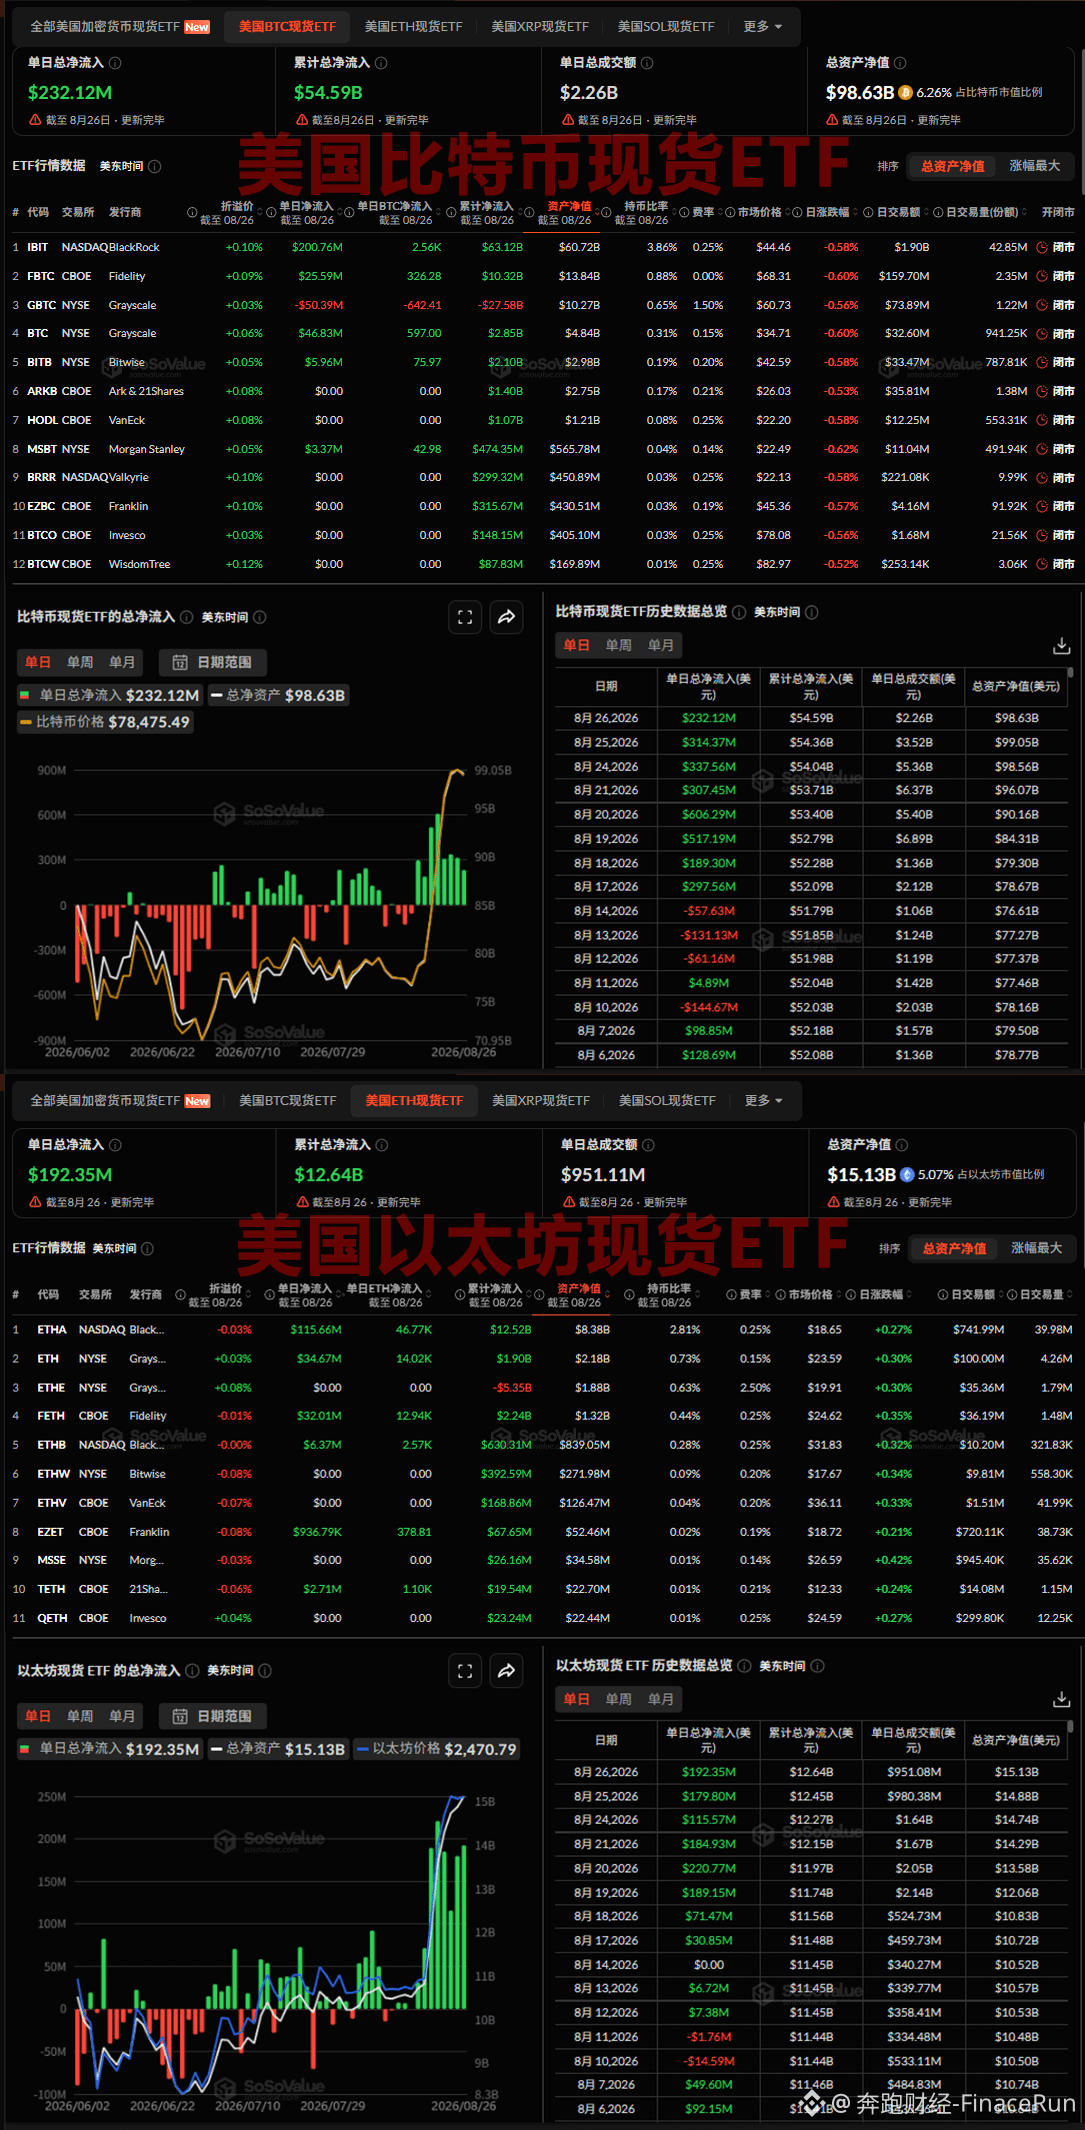Download the Bitcoin ETF history data
This screenshot has width=1085, height=2130.
click(1062, 646)
